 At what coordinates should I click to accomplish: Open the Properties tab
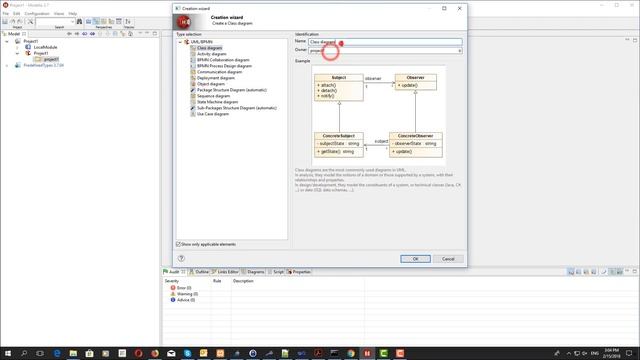click(299, 272)
